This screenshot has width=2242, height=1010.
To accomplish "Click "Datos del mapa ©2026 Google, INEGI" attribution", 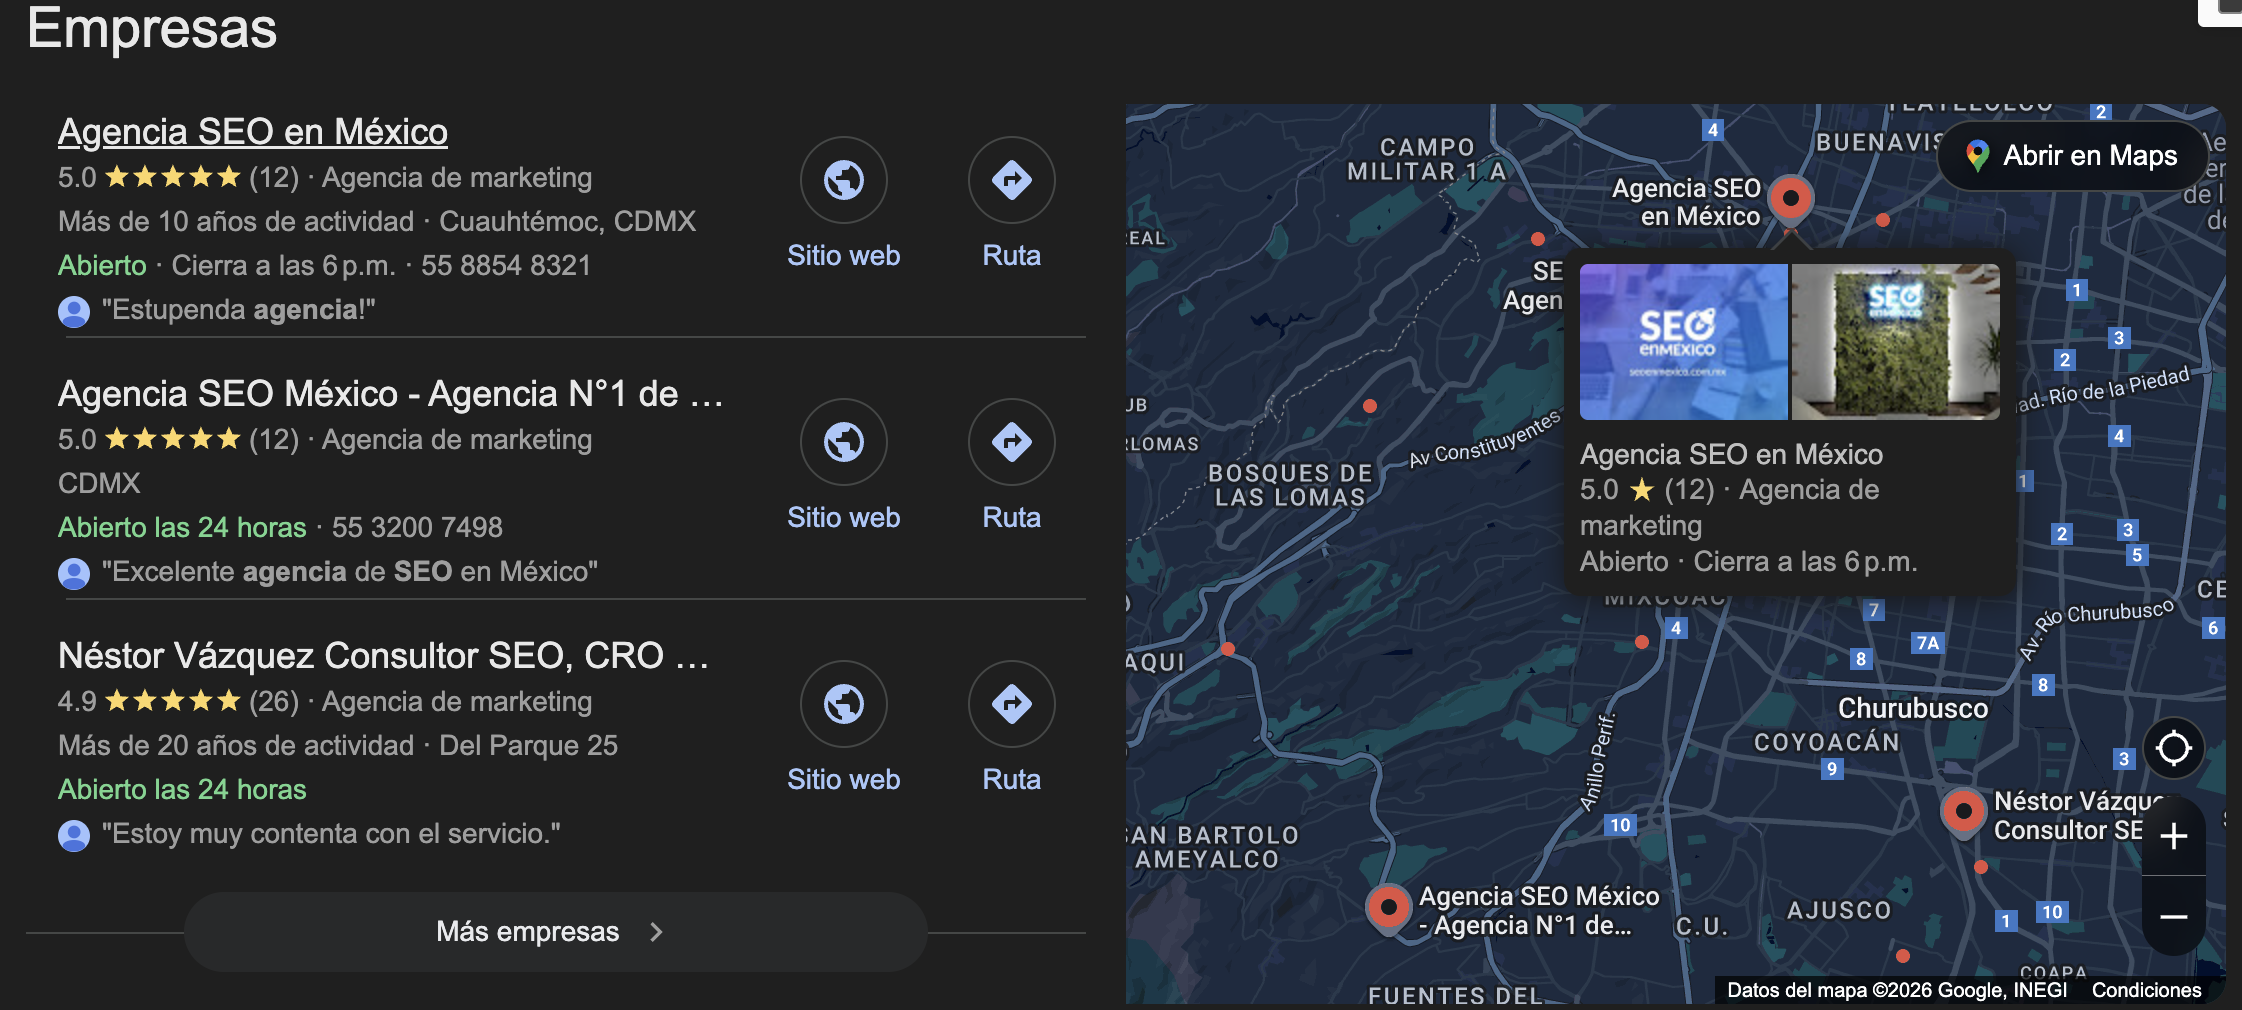I will (1897, 990).
